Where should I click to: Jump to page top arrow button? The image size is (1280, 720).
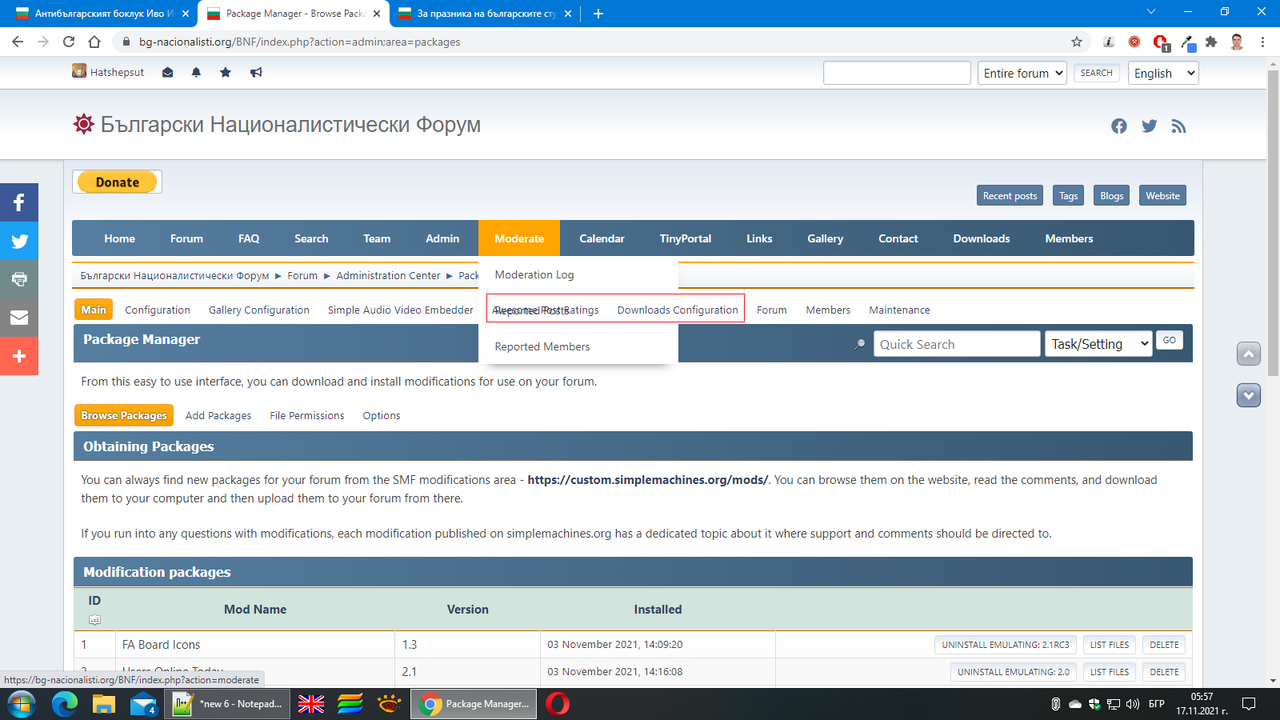click(1248, 354)
